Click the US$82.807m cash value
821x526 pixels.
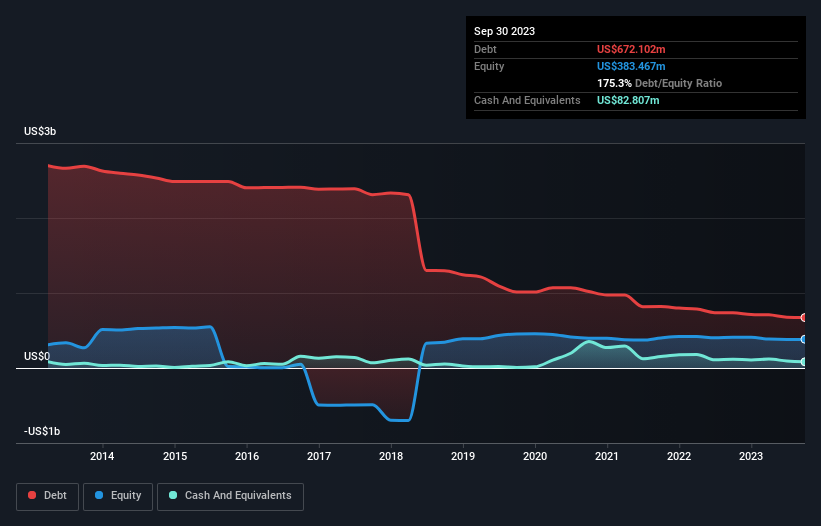point(628,100)
